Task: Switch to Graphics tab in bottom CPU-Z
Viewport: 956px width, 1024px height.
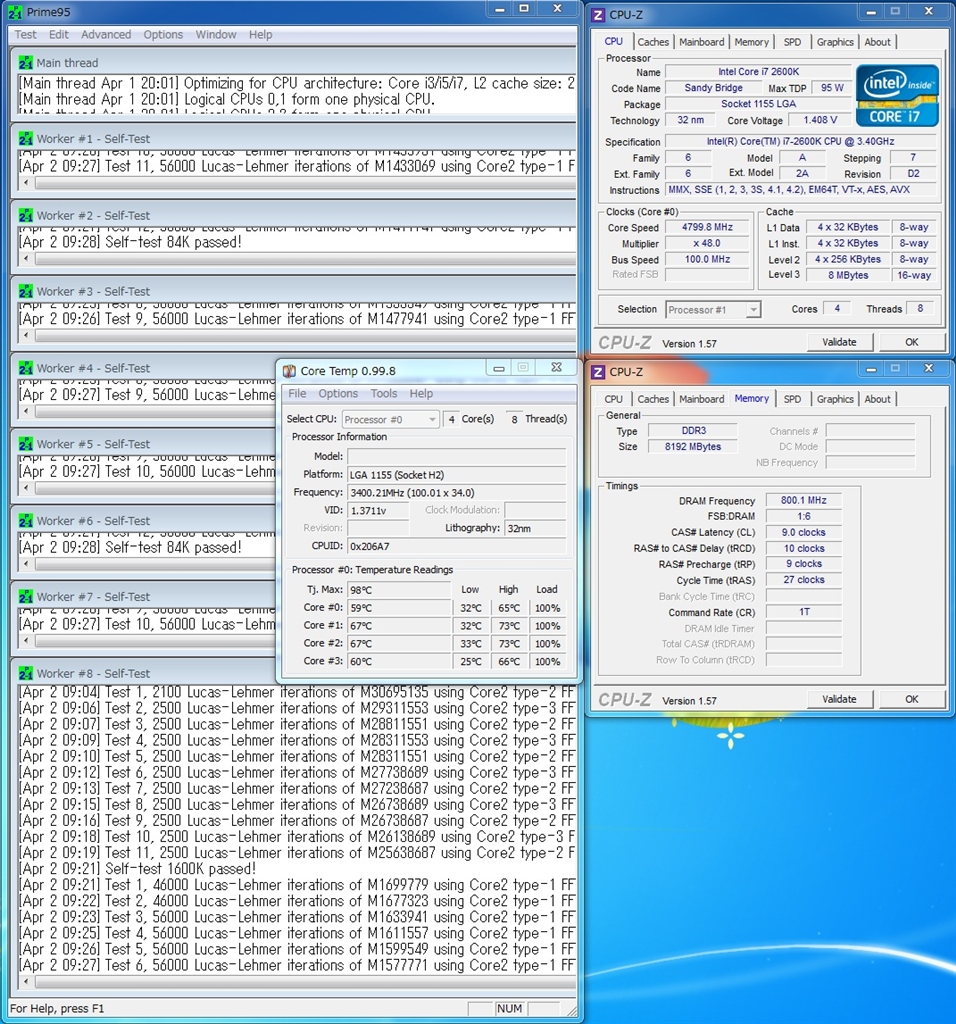Action: pyautogui.click(x=835, y=399)
